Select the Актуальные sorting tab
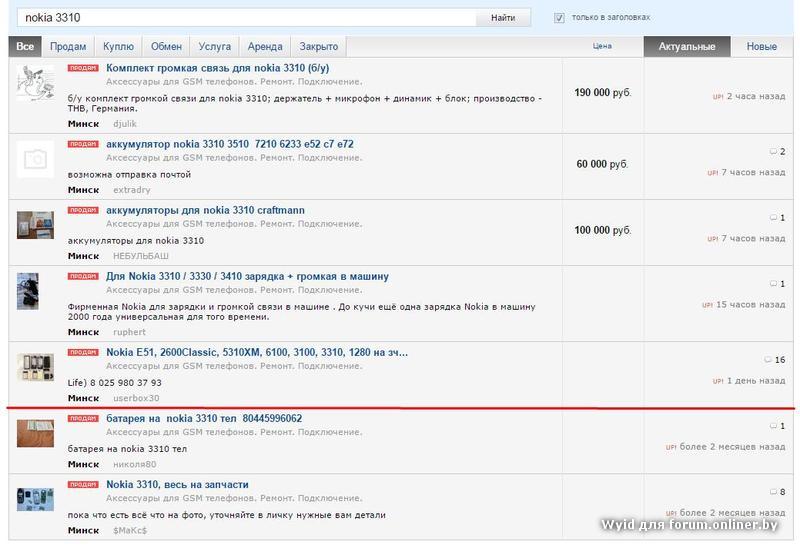This screenshot has height=548, width=800. 687,46
